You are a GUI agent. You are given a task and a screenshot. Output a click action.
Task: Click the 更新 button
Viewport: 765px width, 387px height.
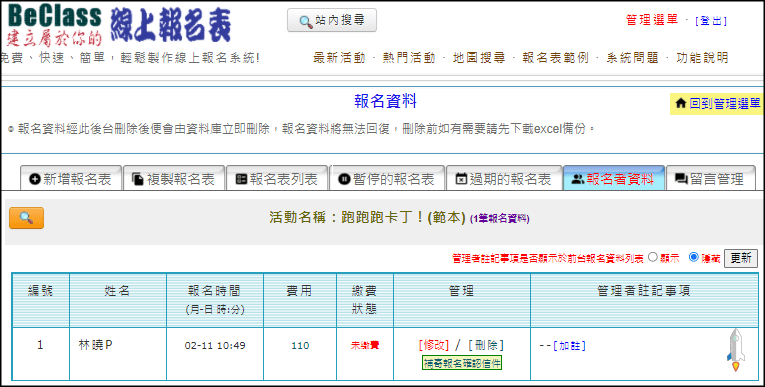741,258
